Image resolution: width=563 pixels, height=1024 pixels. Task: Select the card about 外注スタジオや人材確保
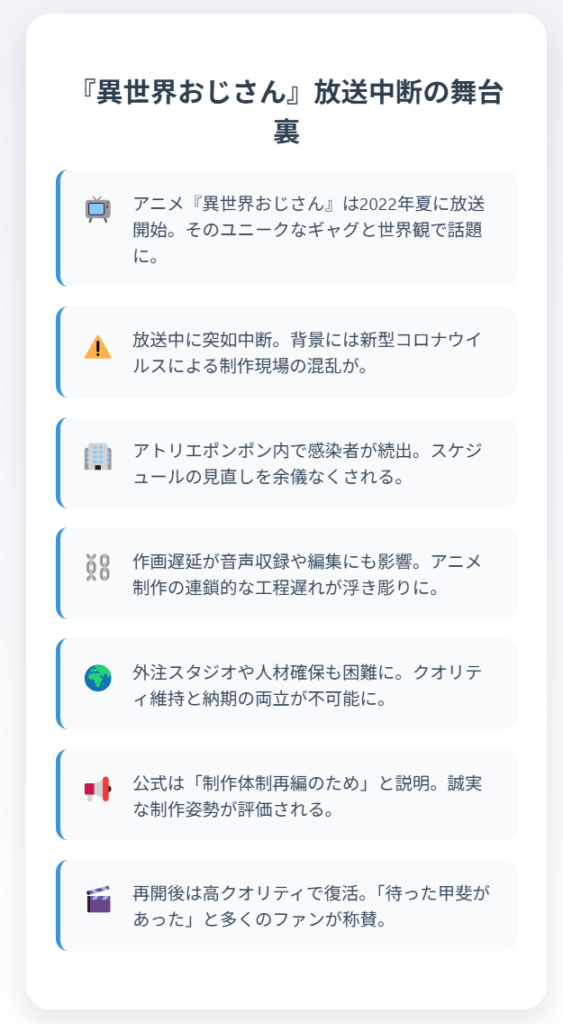click(x=286, y=684)
